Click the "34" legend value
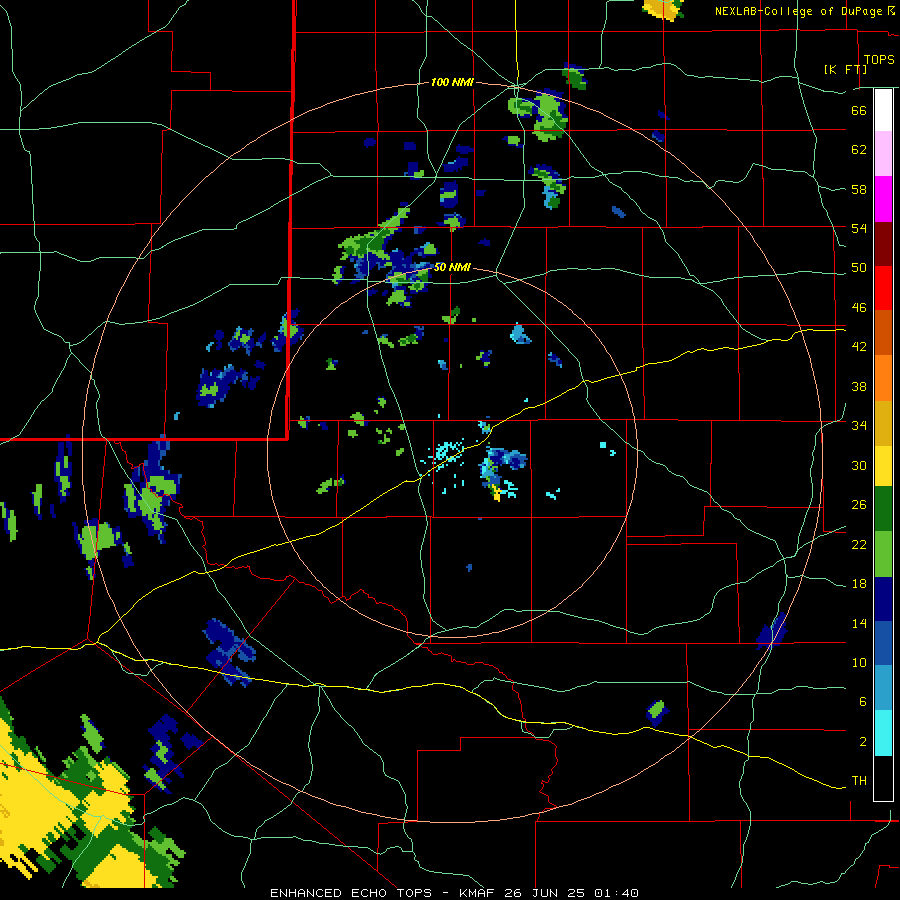900x900 pixels. tap(859, 426)
